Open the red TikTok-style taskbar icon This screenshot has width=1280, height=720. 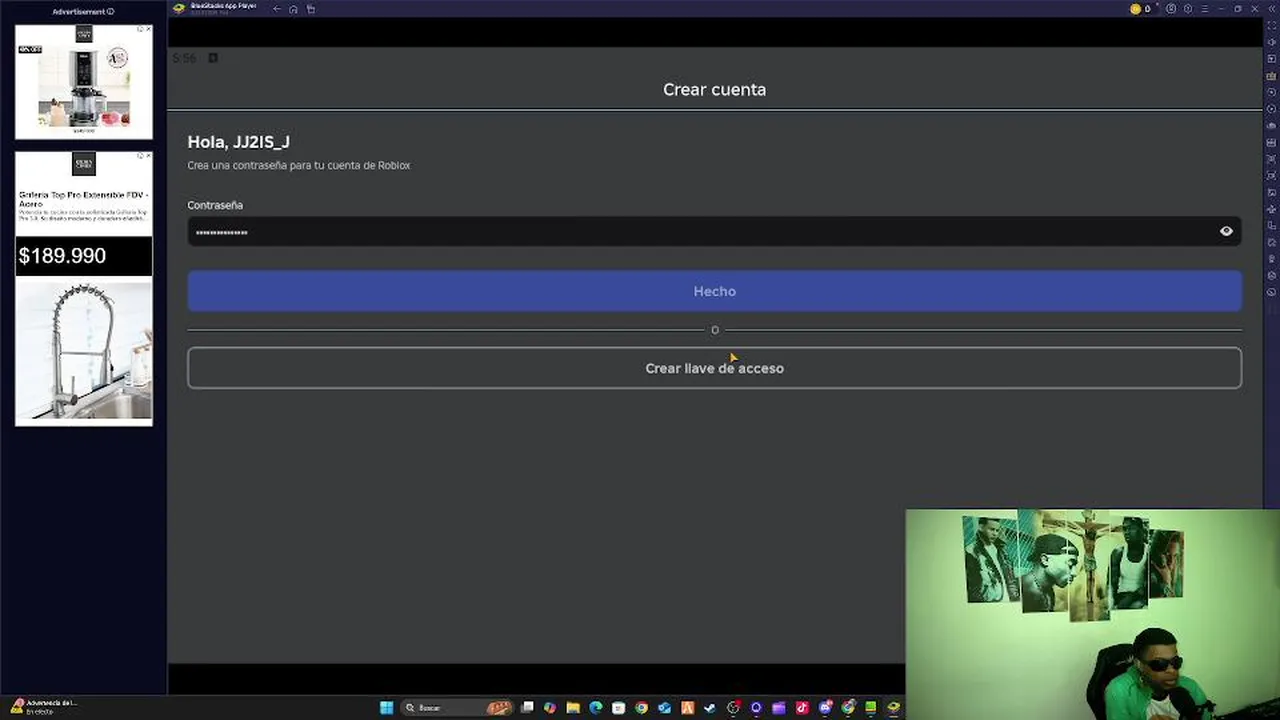[x=802, y=708]
